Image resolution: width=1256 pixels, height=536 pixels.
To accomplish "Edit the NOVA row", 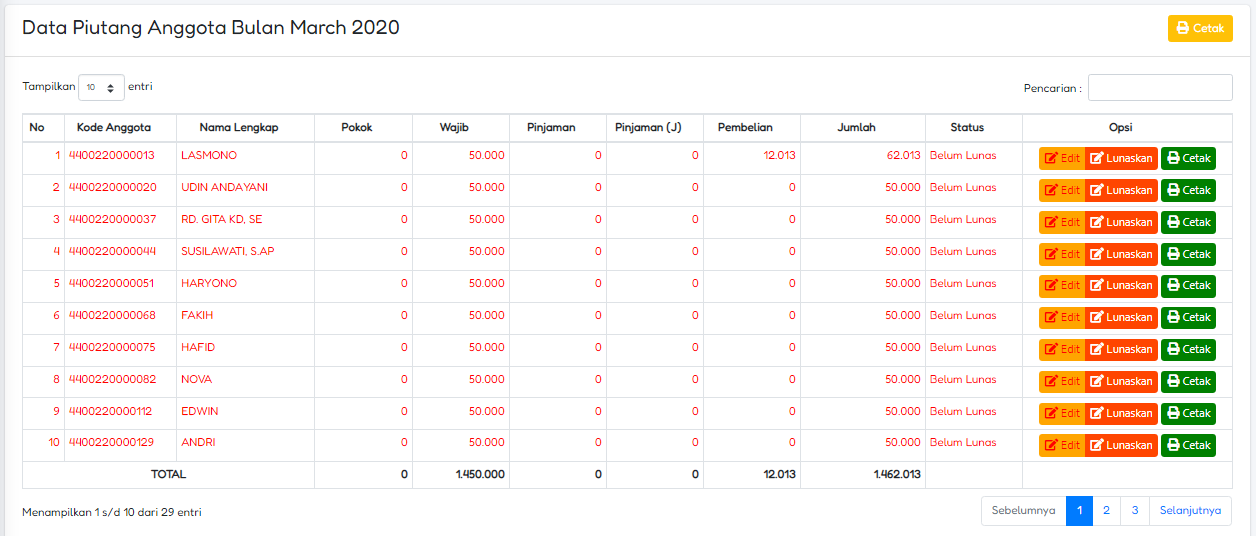I will [x=1062, y=382].
